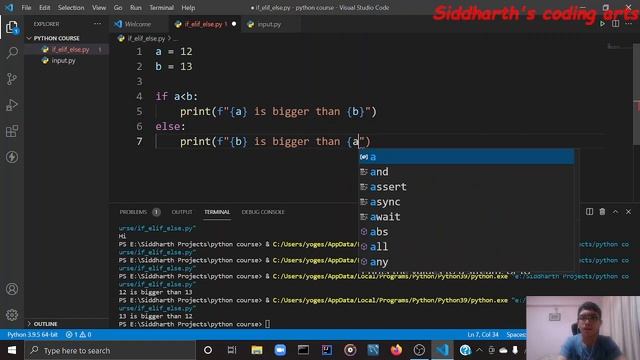Select the TERMINAL panel tab
Viewport: 640px width, 360px height.
(217, 212)
